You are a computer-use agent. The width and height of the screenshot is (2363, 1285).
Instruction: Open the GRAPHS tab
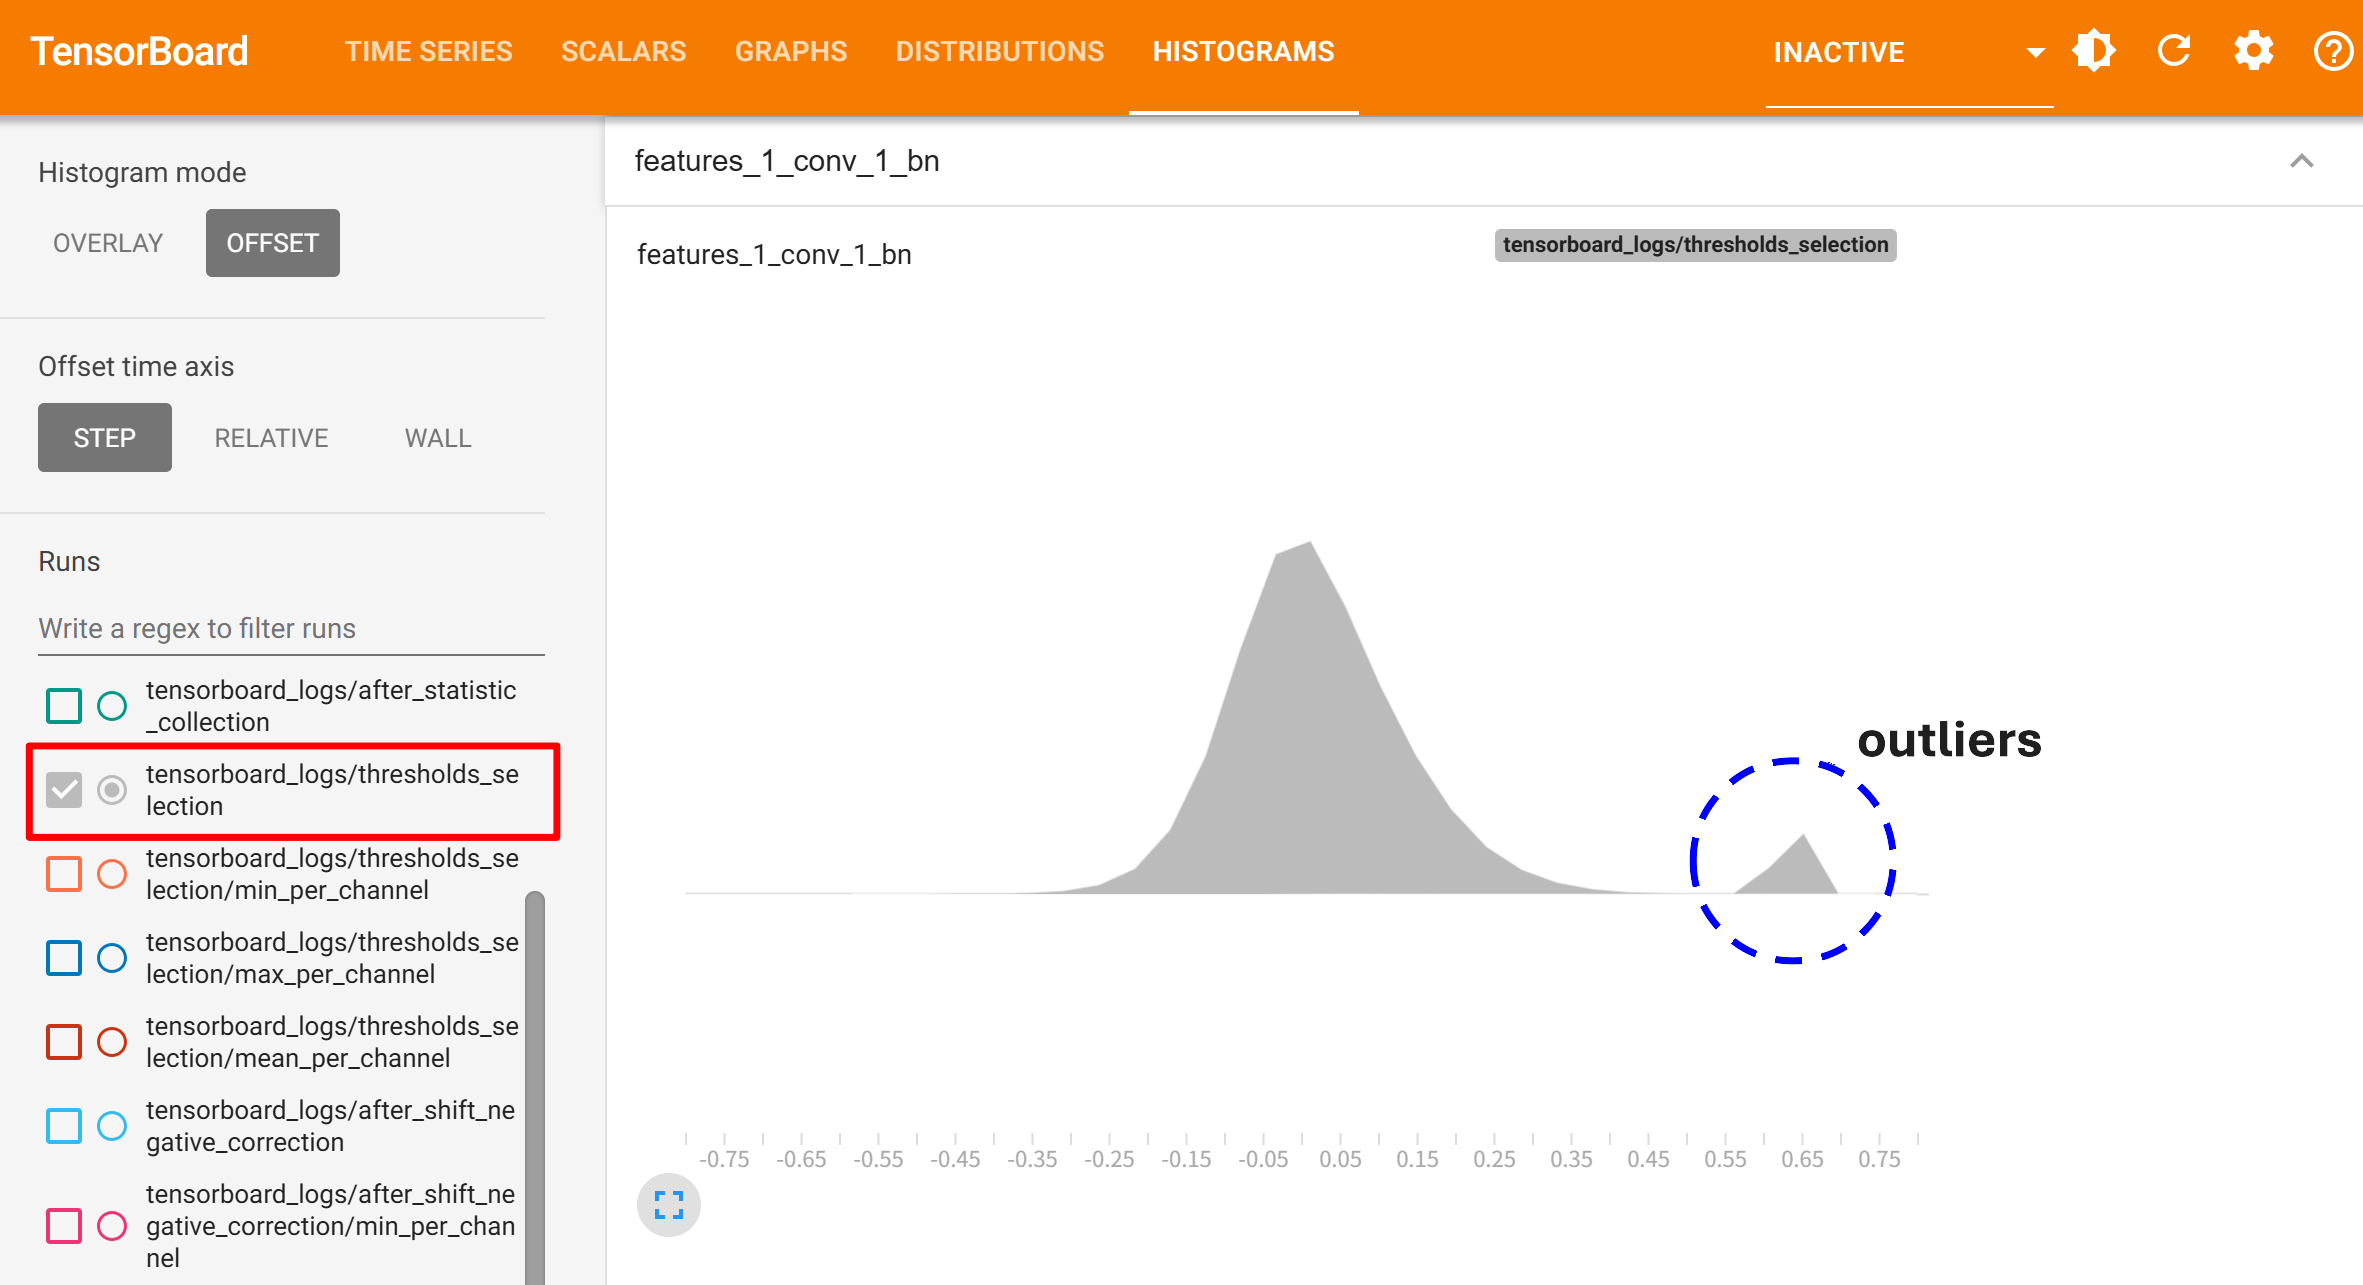[x=790, y=52]
